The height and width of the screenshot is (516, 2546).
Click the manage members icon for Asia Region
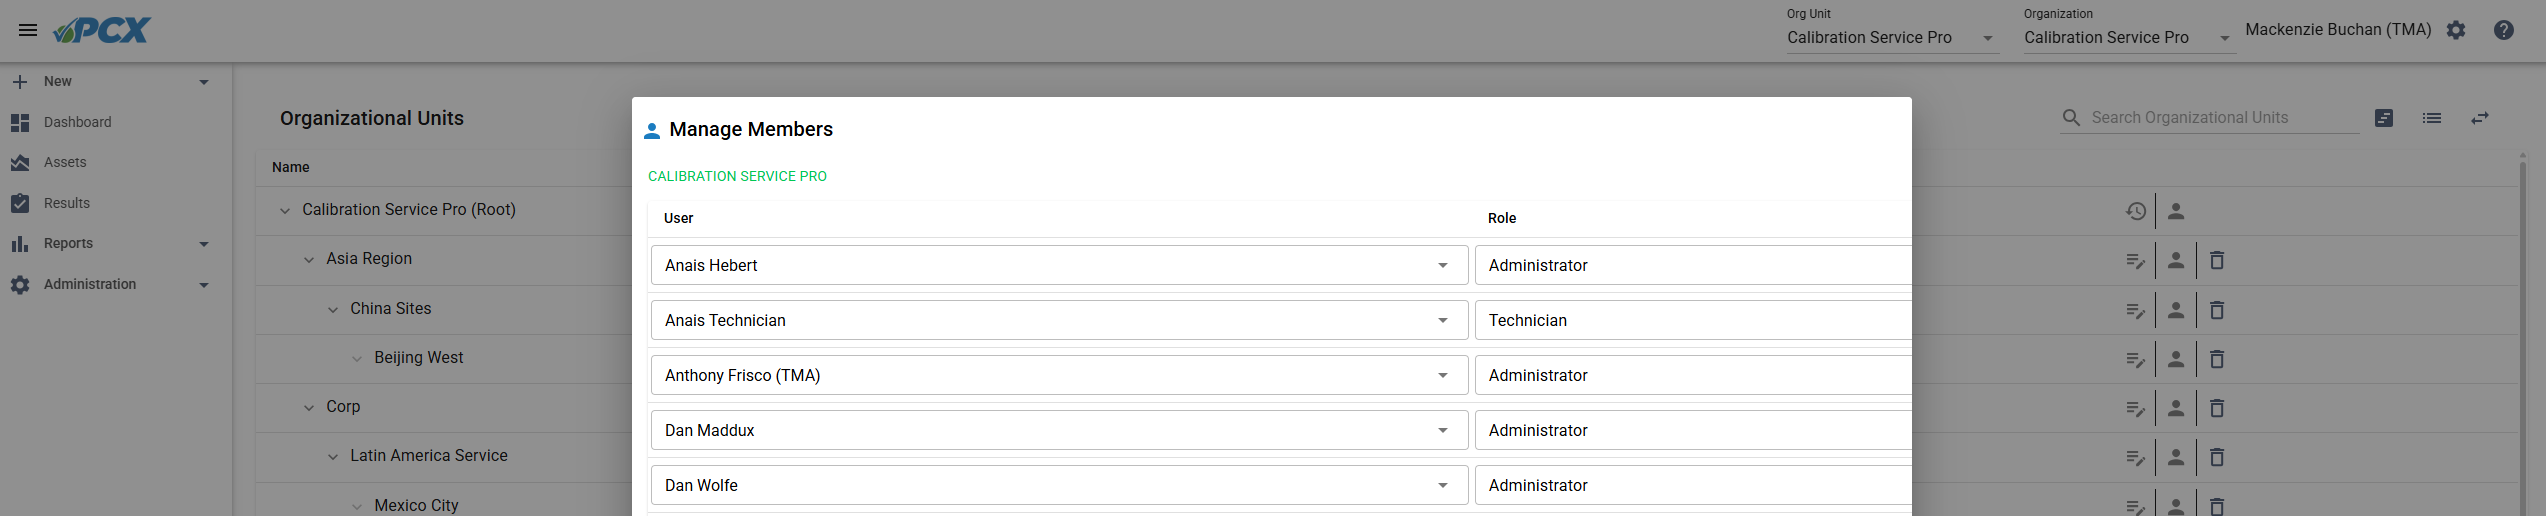pos(2176,260)
